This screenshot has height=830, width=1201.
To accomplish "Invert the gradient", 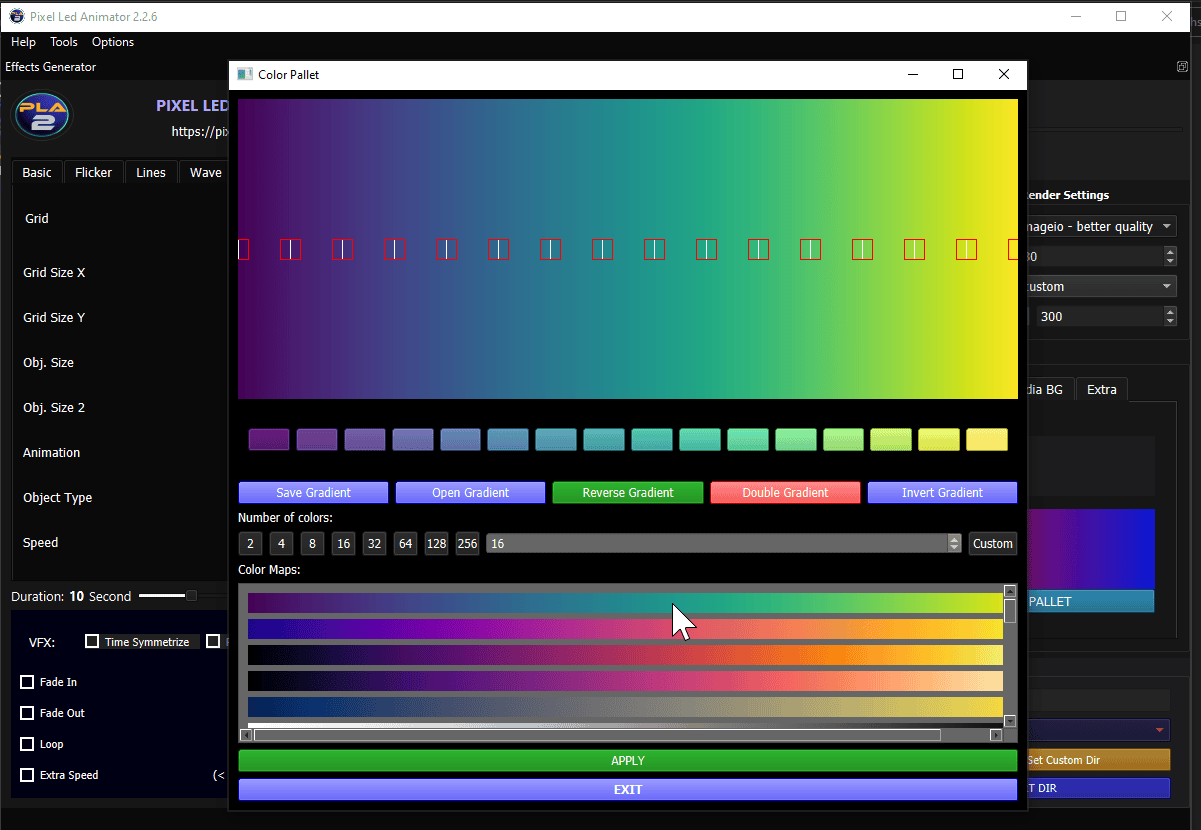I will click(x=941, y=492).
